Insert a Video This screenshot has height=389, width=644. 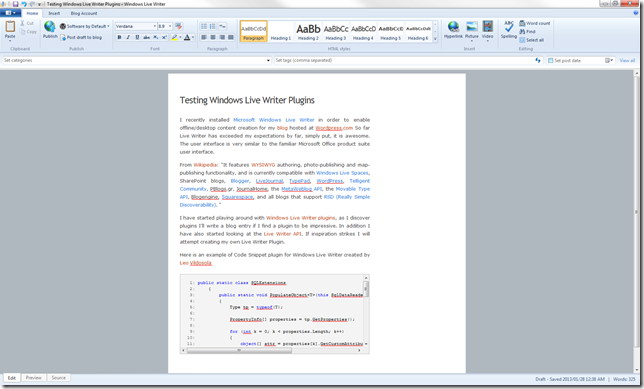[x=488, y=30]
